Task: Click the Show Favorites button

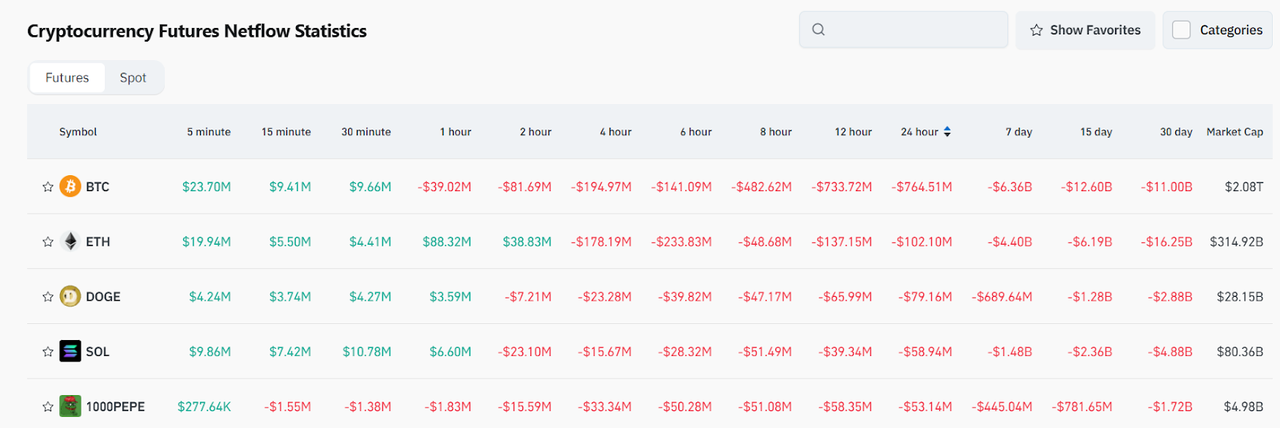Action: point(1085,30)
